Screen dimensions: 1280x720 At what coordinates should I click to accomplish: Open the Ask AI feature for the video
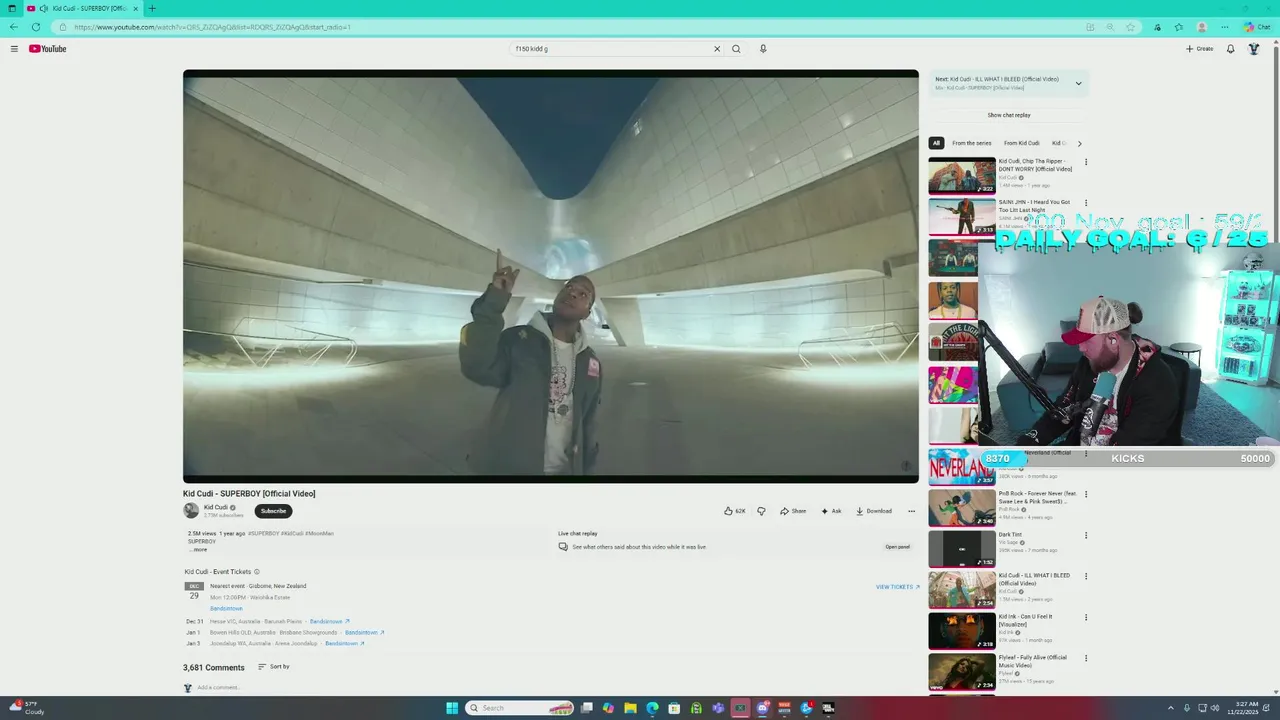(831, 511)
